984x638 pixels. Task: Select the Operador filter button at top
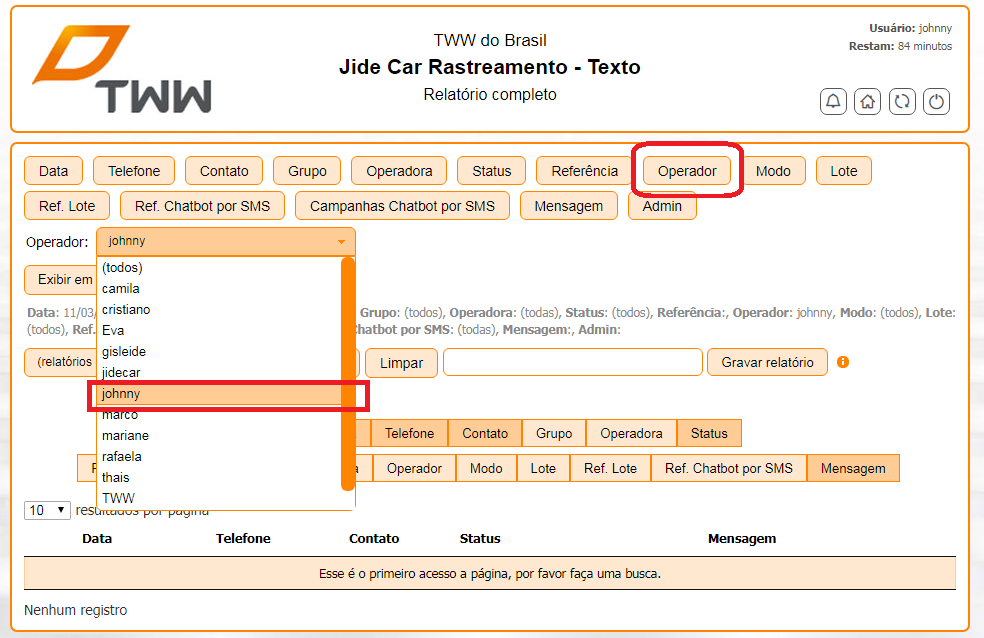(687, 171)
